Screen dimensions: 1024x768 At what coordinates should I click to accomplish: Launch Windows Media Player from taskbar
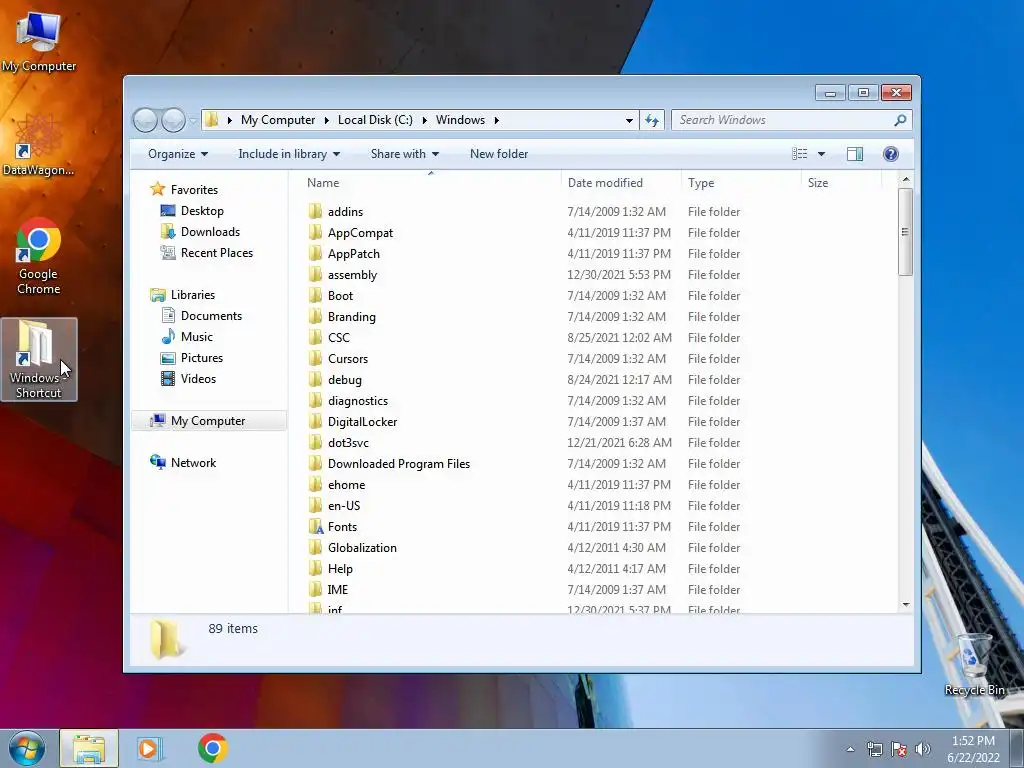149,748
